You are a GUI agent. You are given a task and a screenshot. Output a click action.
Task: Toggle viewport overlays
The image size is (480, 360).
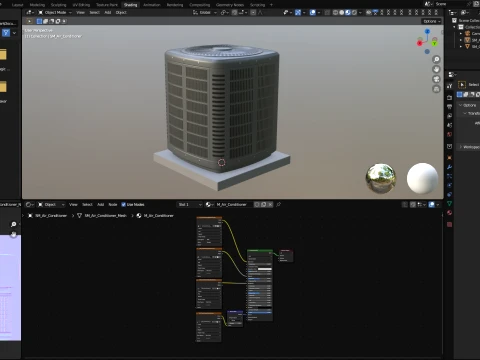pos(312,12)
